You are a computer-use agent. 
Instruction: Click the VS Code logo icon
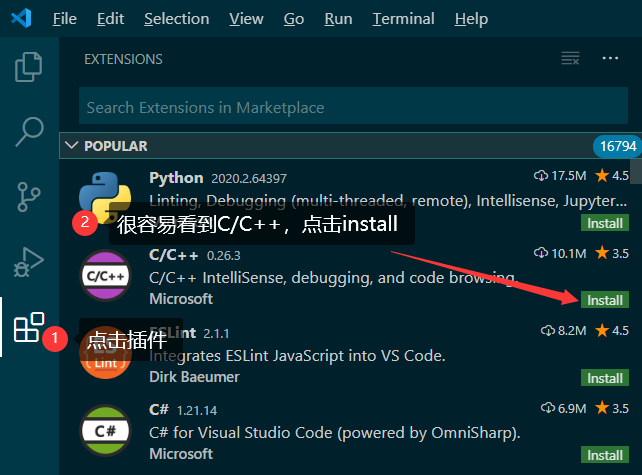(21, 18)
